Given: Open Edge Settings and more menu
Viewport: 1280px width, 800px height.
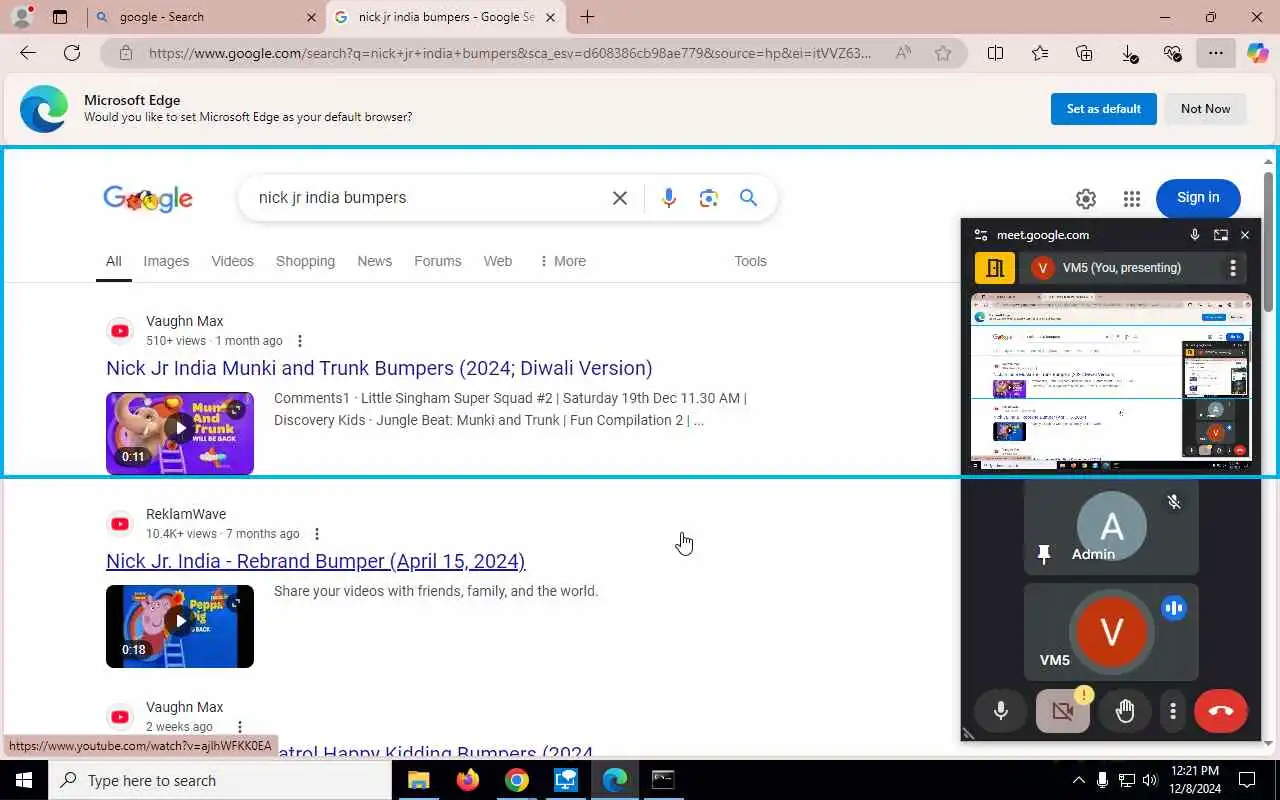Looking at the screenshot, I should 1216,53.
